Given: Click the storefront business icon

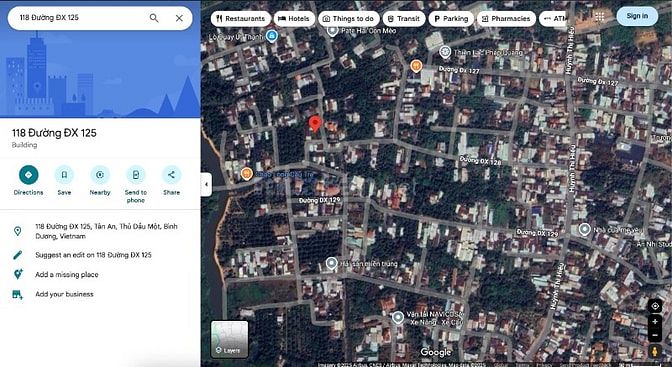Looking at the screenshot, I should [18, 294].
